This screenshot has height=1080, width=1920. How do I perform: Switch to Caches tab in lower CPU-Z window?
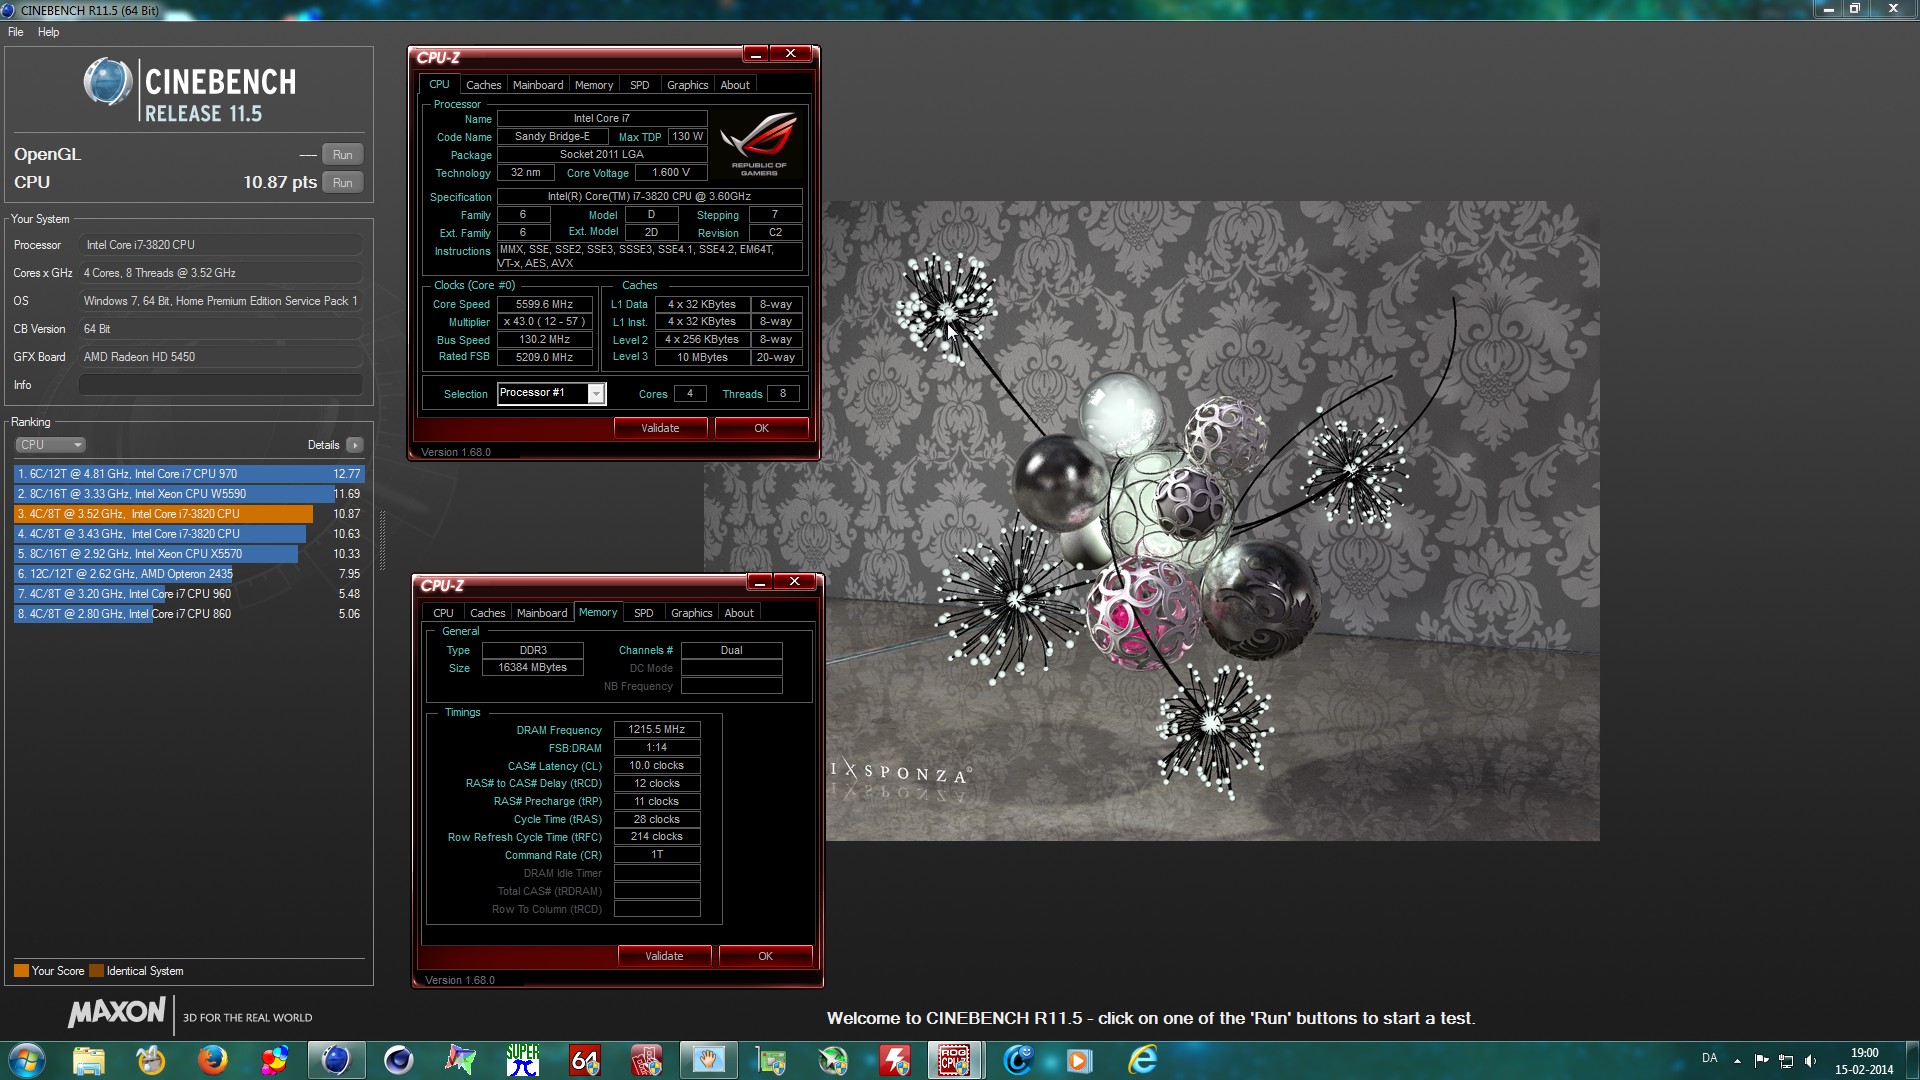coord(487,613)
